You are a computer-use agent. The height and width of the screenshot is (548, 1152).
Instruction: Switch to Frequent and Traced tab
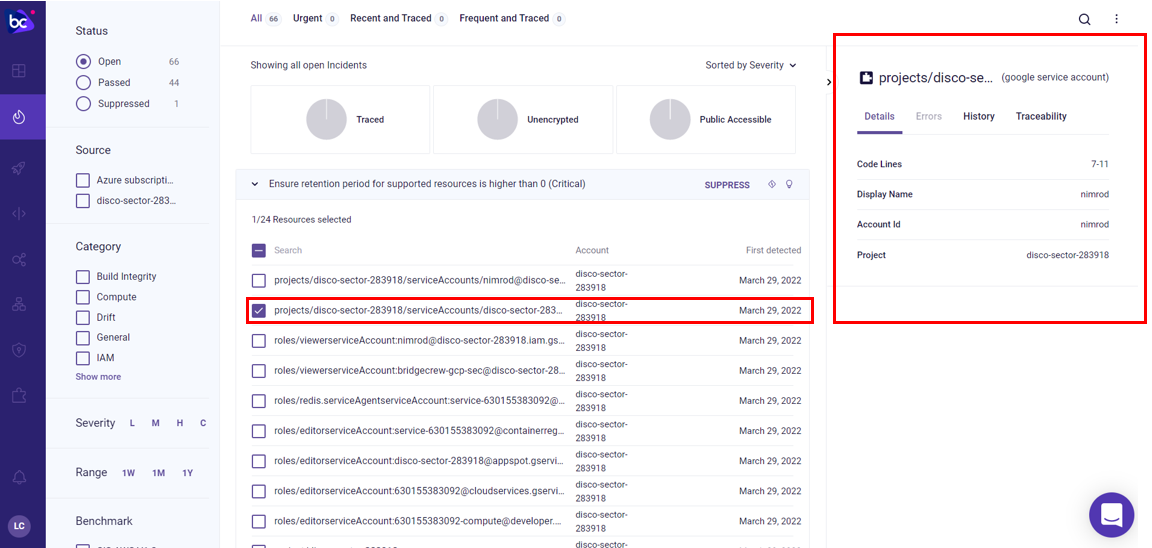click(x=512, y=18)
